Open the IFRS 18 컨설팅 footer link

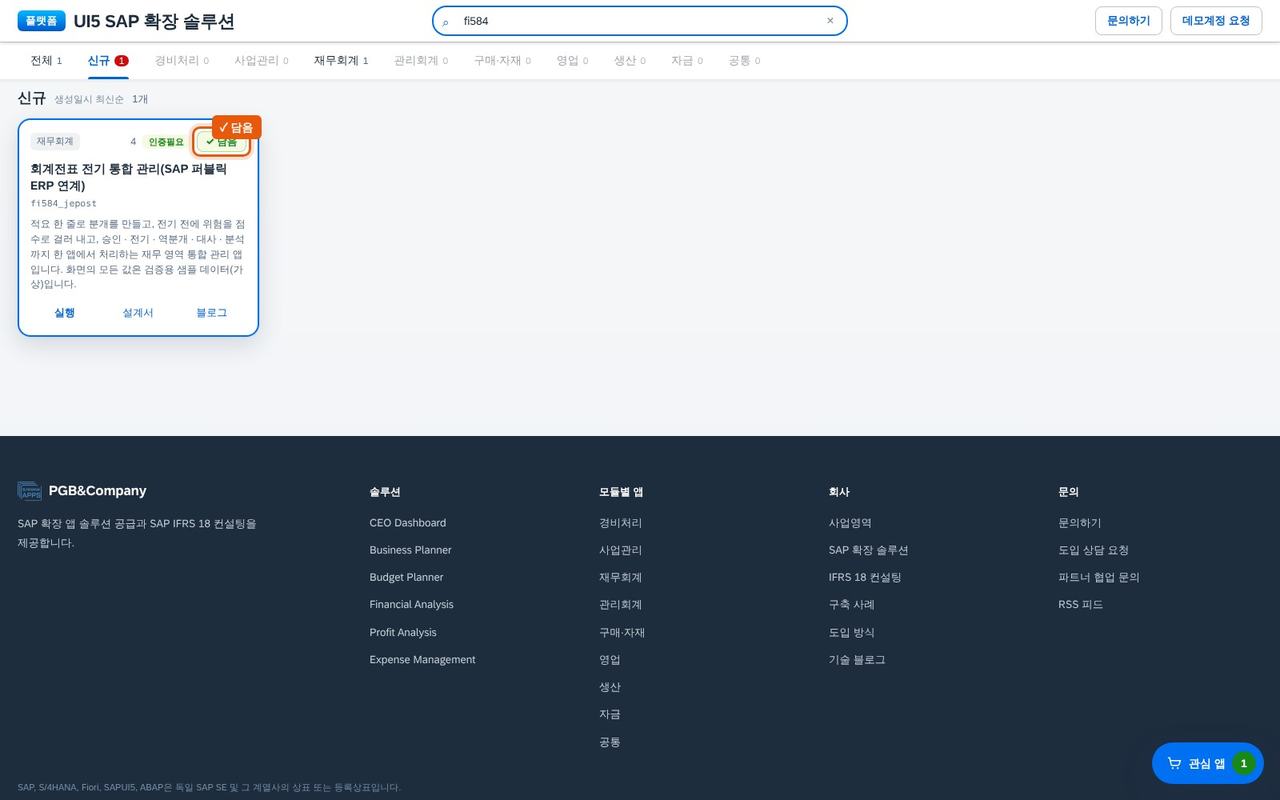tap(865, 577)
